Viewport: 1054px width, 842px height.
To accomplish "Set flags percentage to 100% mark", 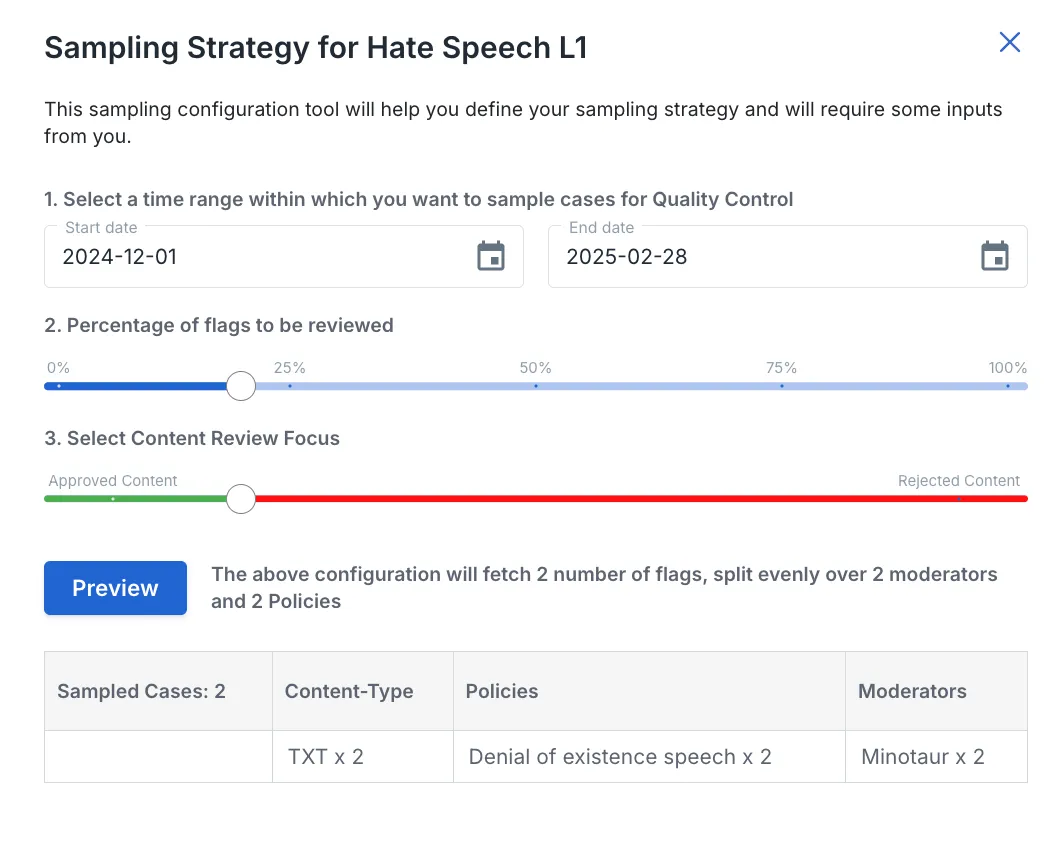I will 1008,386.
